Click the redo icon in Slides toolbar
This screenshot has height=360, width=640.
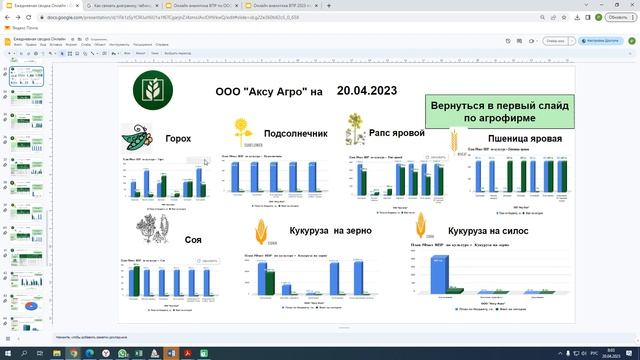(x=29, y=53)
